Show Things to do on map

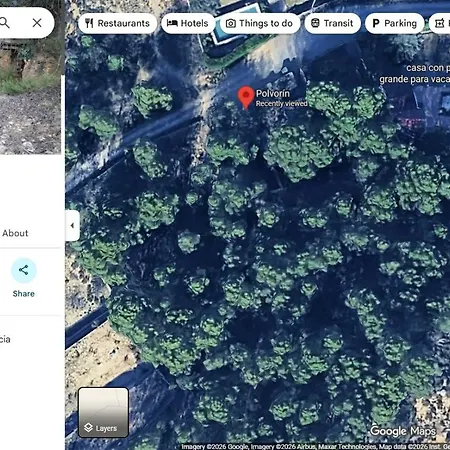pos(260,23)
